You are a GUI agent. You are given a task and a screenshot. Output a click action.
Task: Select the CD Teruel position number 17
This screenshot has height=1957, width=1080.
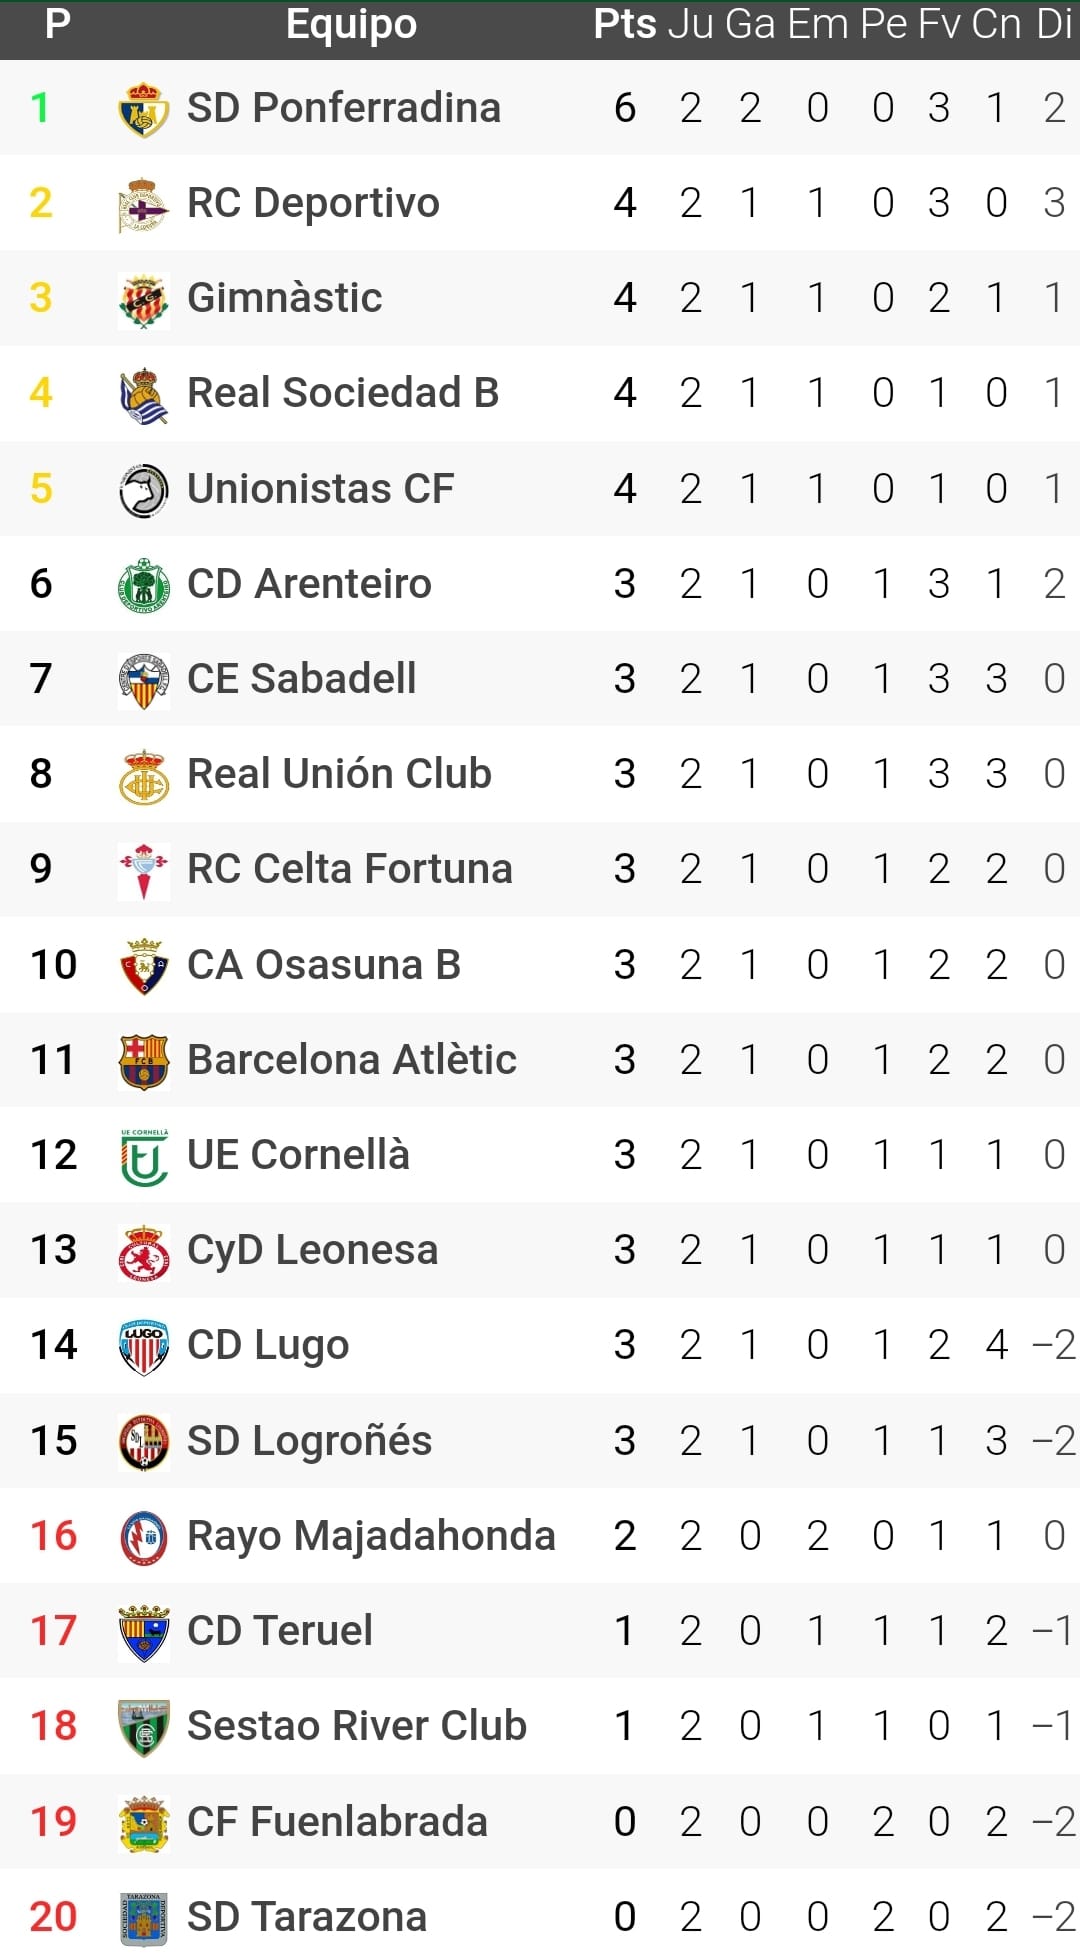point(53,1631)
